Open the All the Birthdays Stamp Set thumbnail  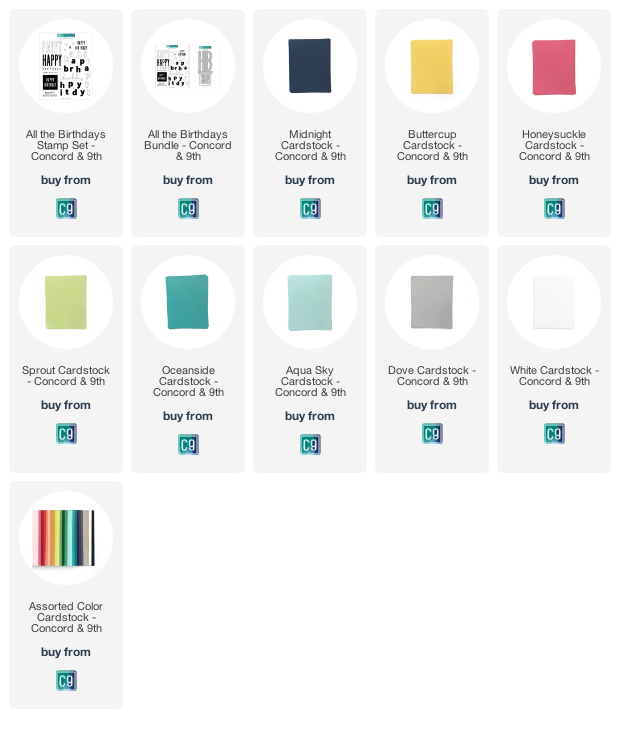point(66,66)
